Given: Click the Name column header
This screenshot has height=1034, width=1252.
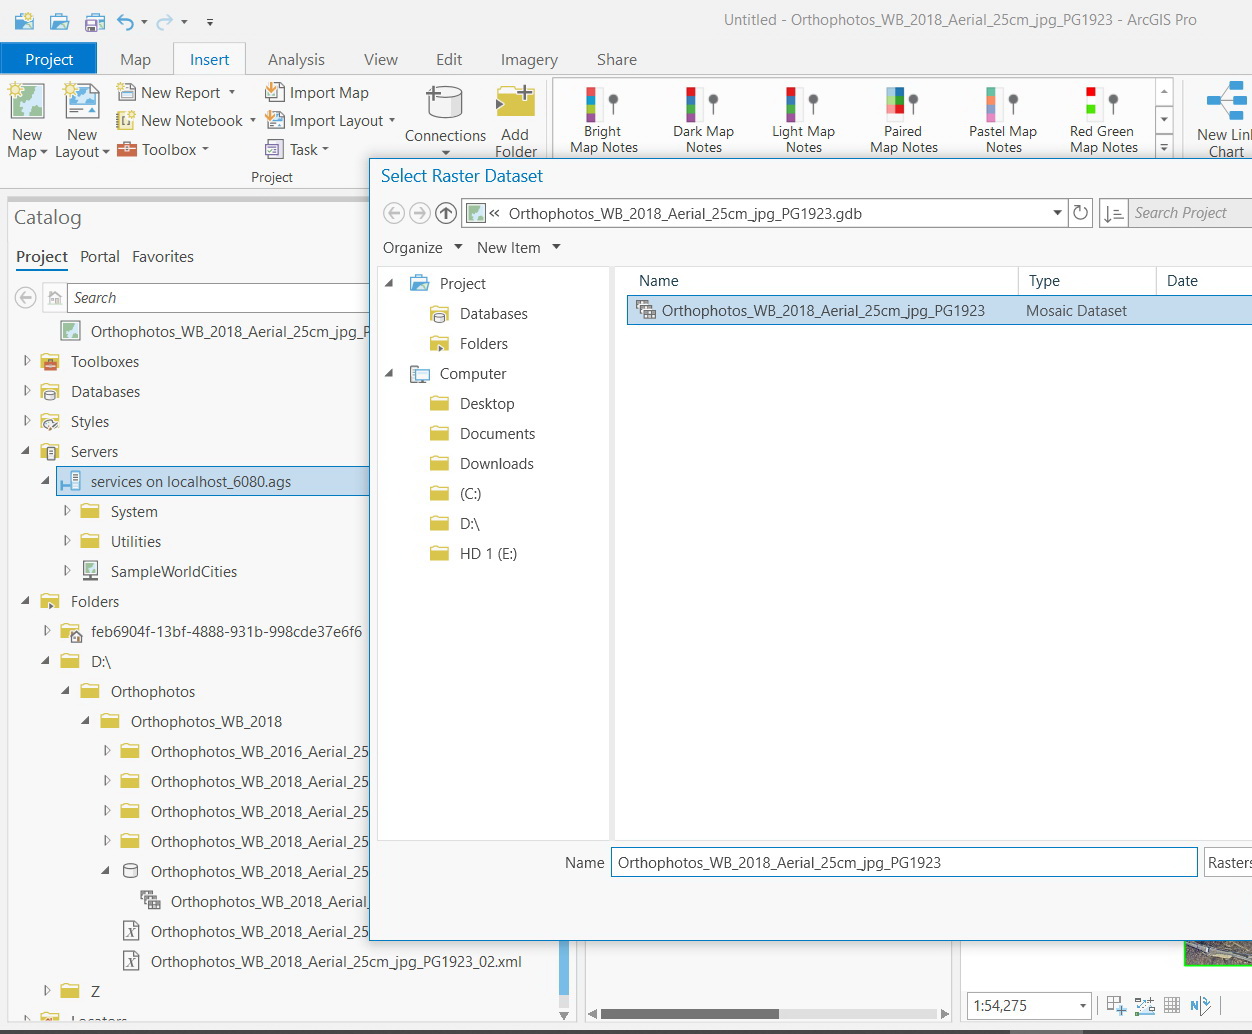Looking at the screenshot, I should (816, 281).
